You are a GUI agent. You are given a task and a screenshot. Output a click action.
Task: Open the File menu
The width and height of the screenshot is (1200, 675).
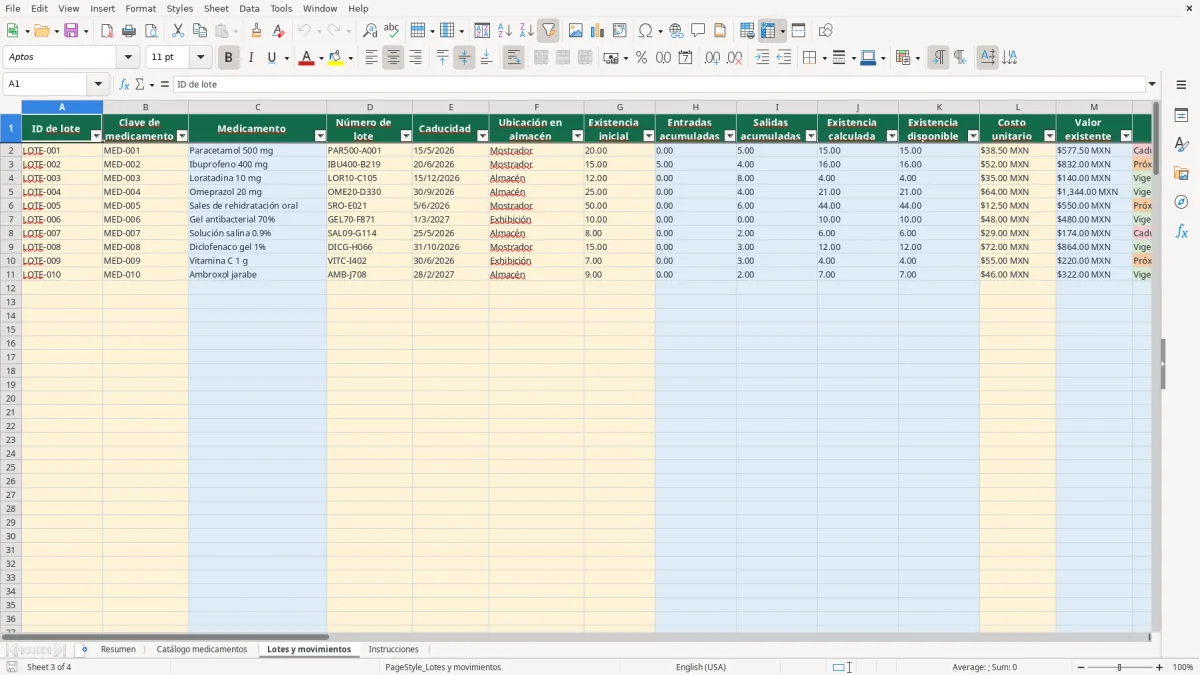click(13, 8)
